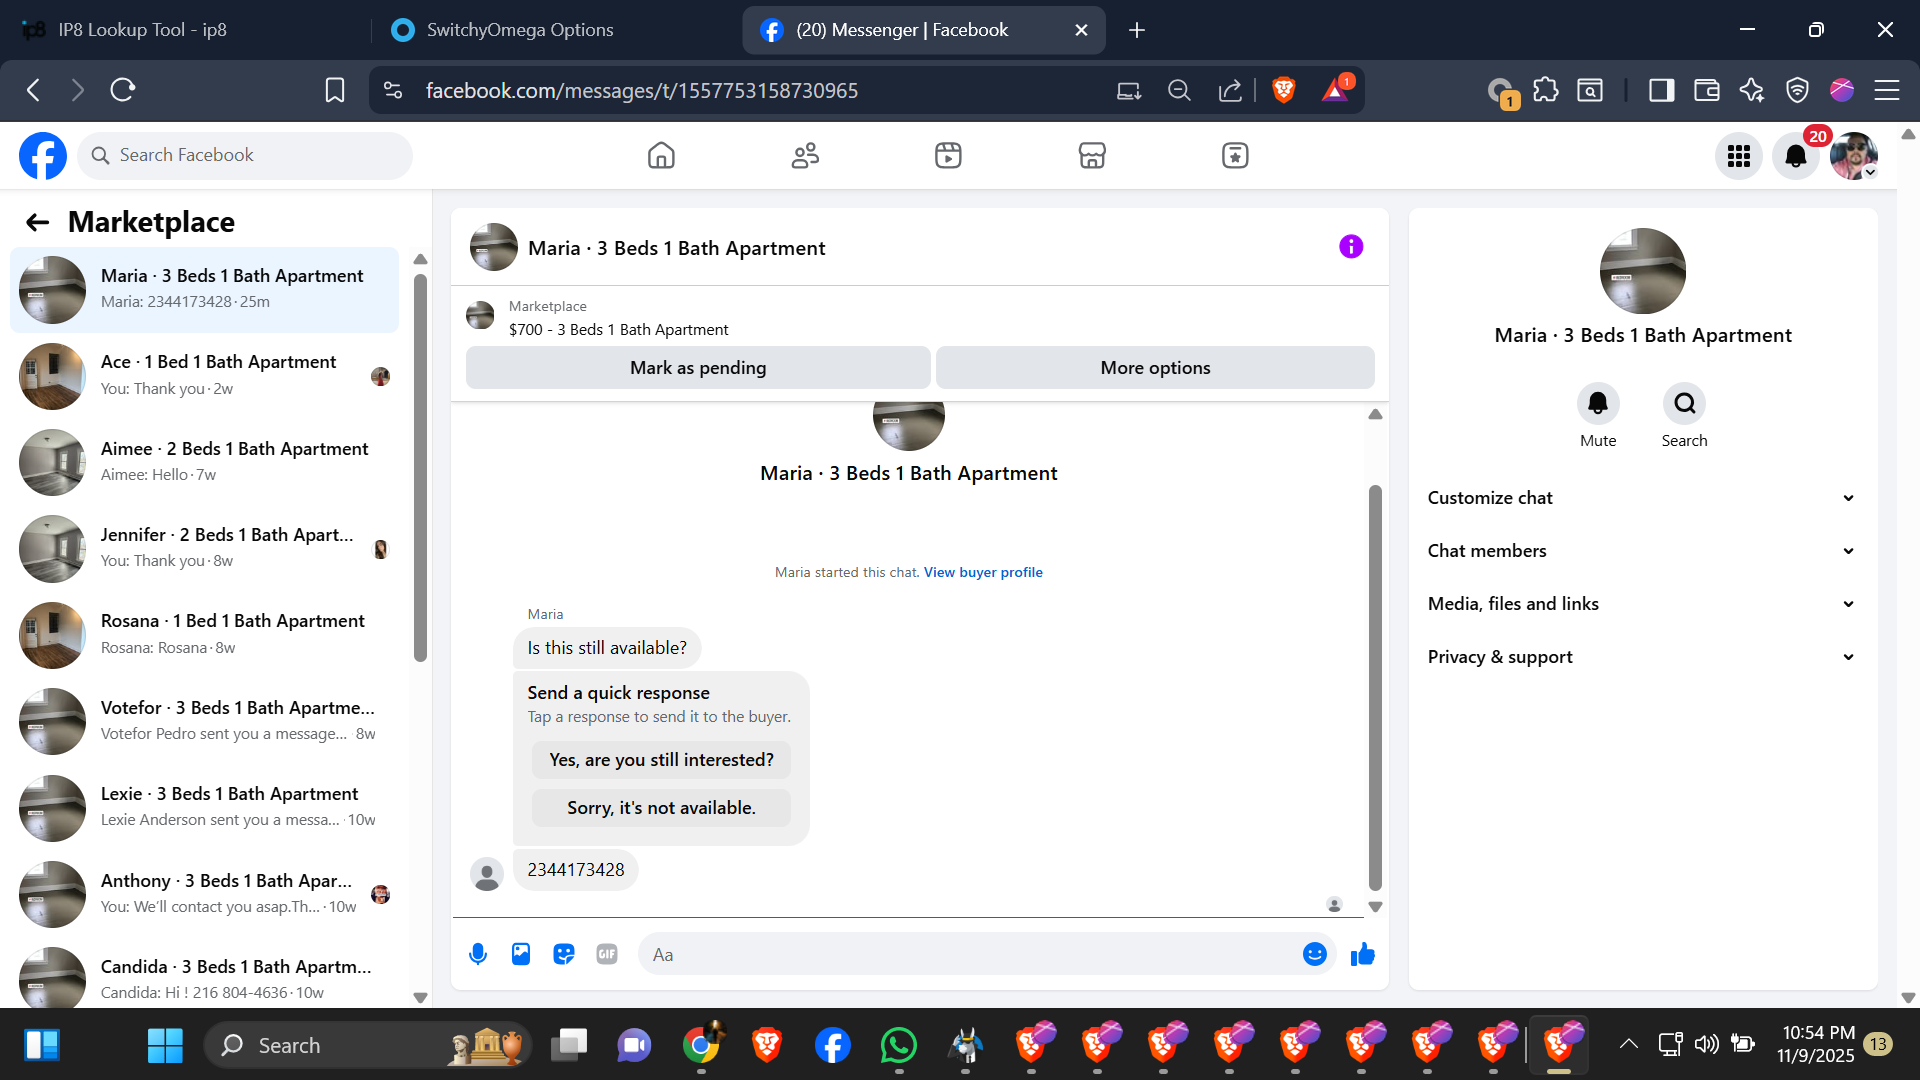Close the Messenger tab
The image size is (1920, 1080).
[1081, 30]
